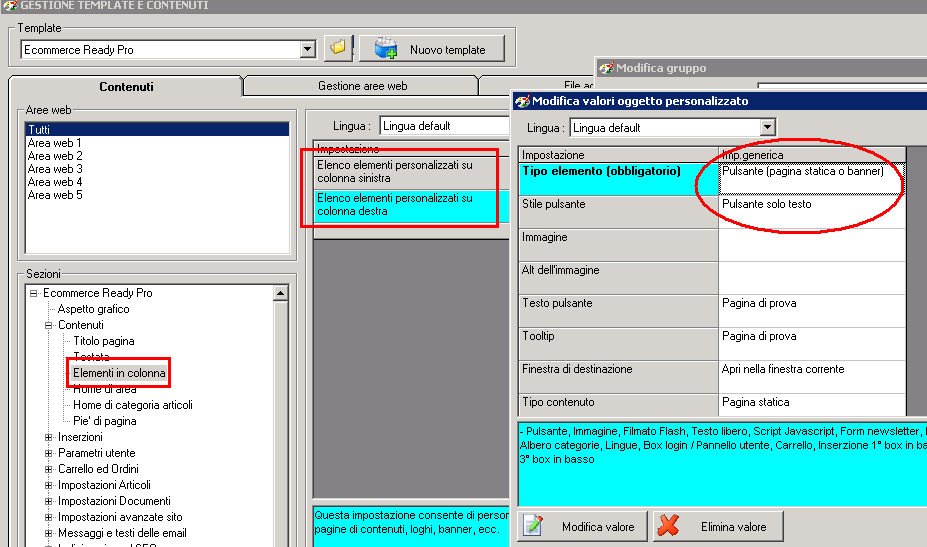Open template folder icon button

338,48
